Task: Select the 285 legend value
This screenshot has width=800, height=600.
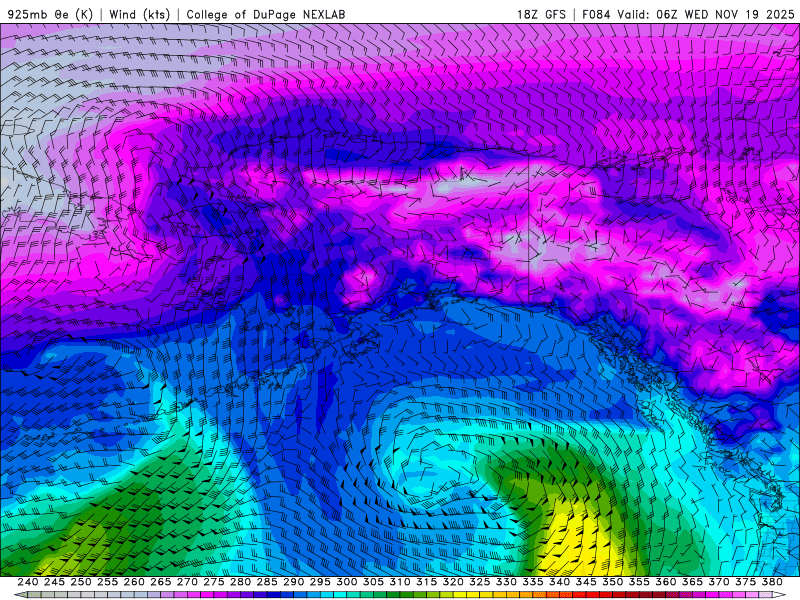Action: pos(267,582)
